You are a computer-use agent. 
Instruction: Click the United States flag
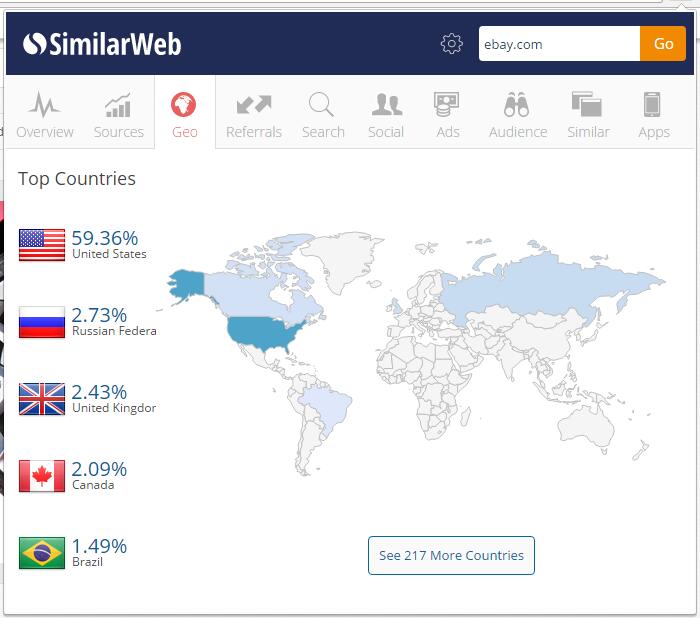point(42,245)
